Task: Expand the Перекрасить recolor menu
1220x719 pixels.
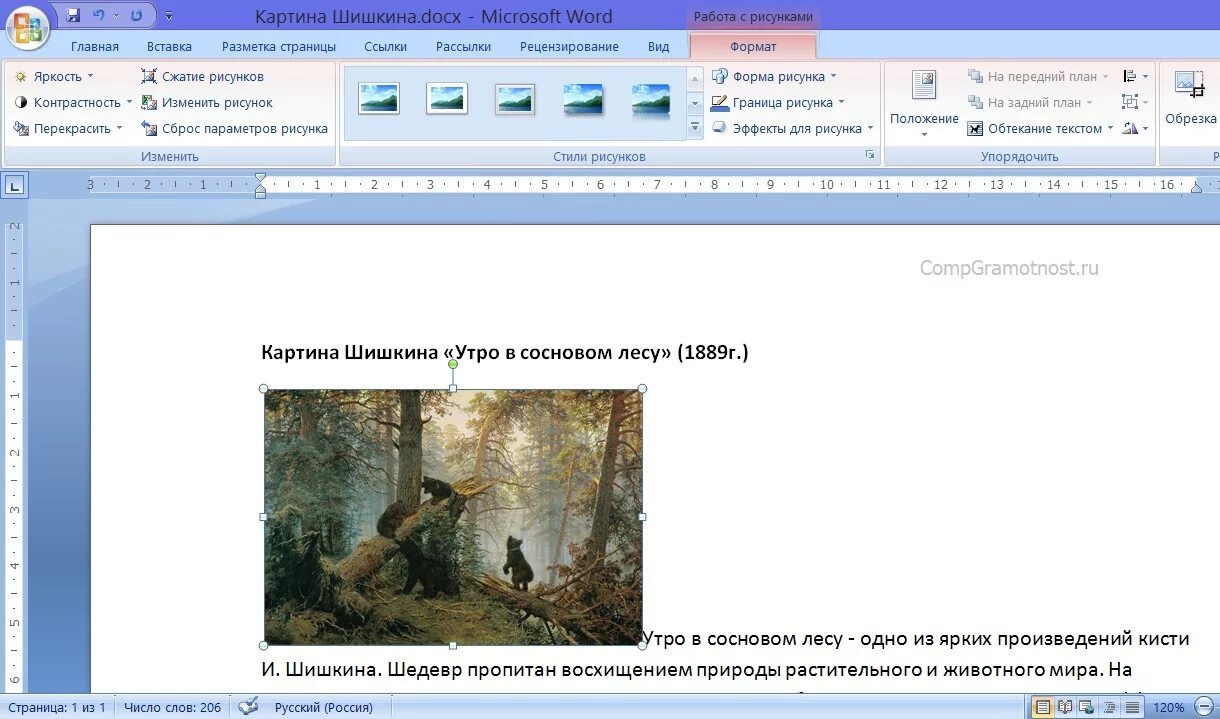Action: click(68, 128)
